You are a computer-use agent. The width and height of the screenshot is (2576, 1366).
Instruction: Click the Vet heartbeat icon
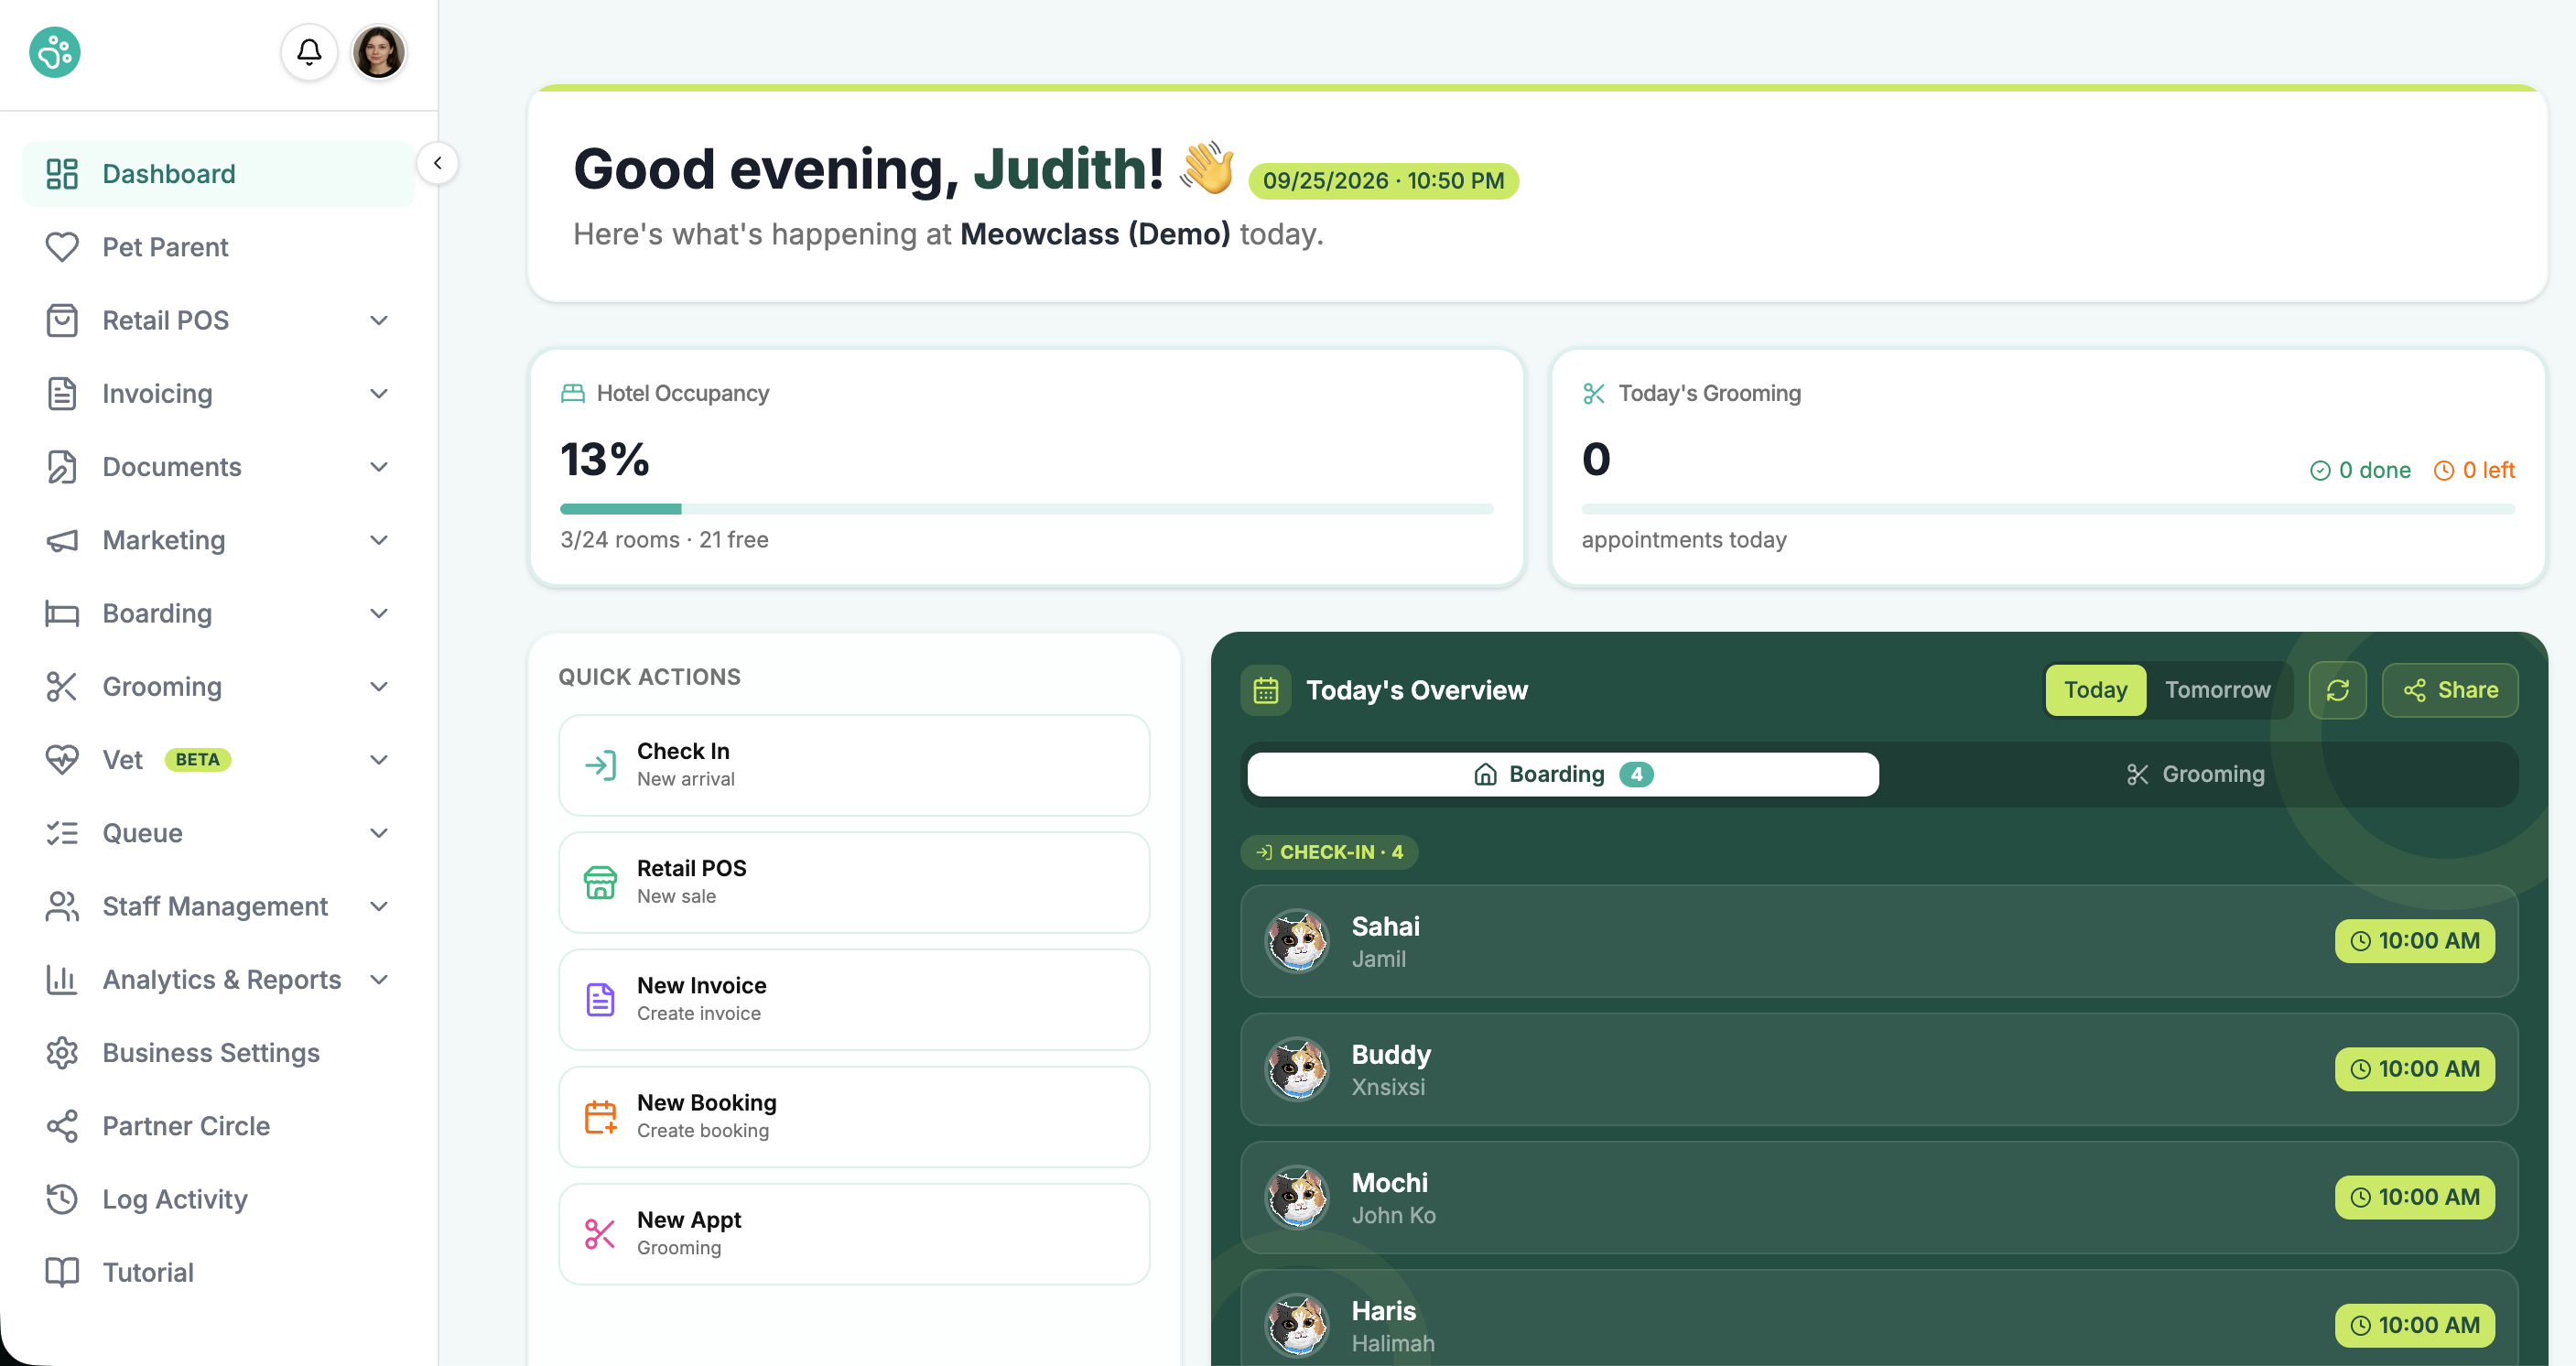[x=62, y=760]
